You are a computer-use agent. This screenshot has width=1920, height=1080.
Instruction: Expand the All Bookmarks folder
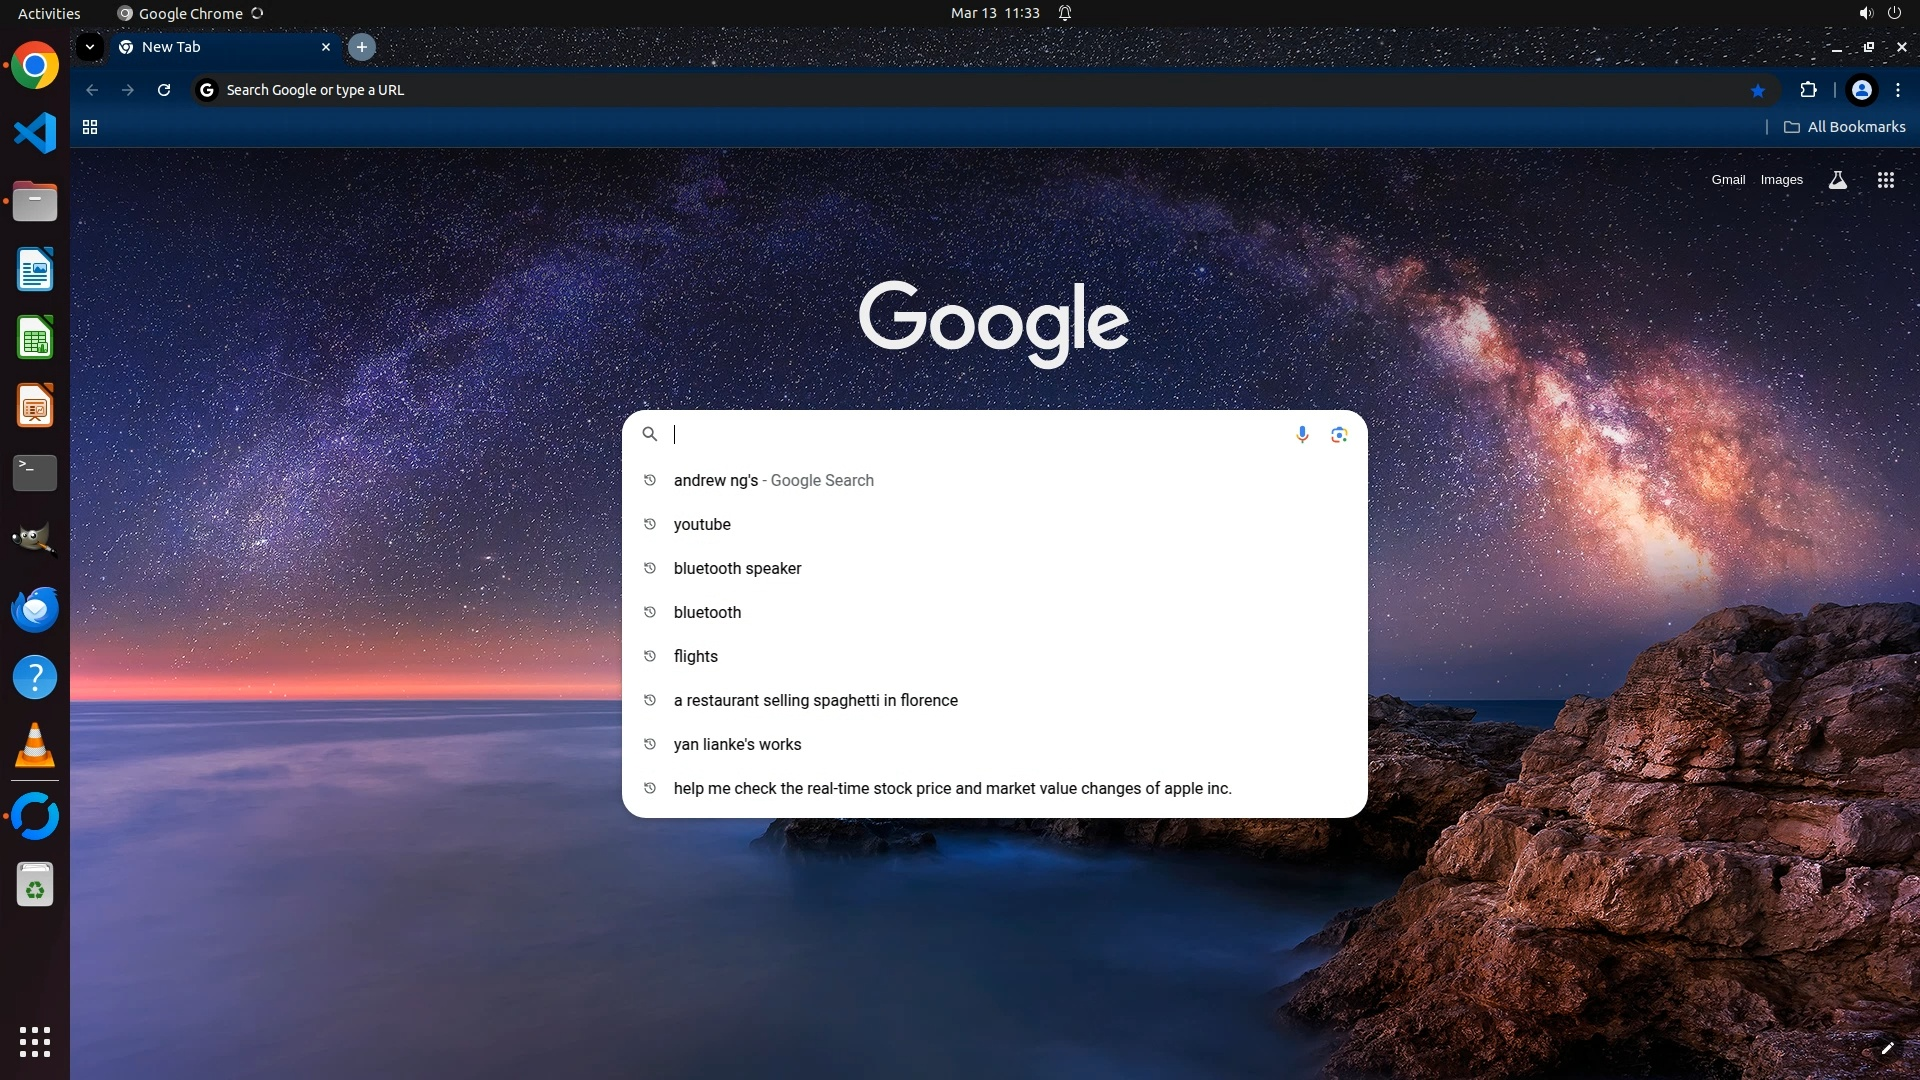1845,127
